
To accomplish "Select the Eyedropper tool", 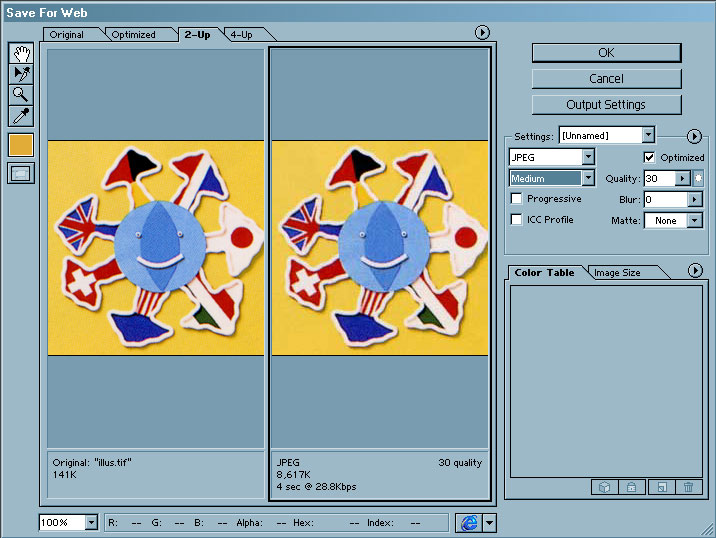I will (x=21, y=116).
